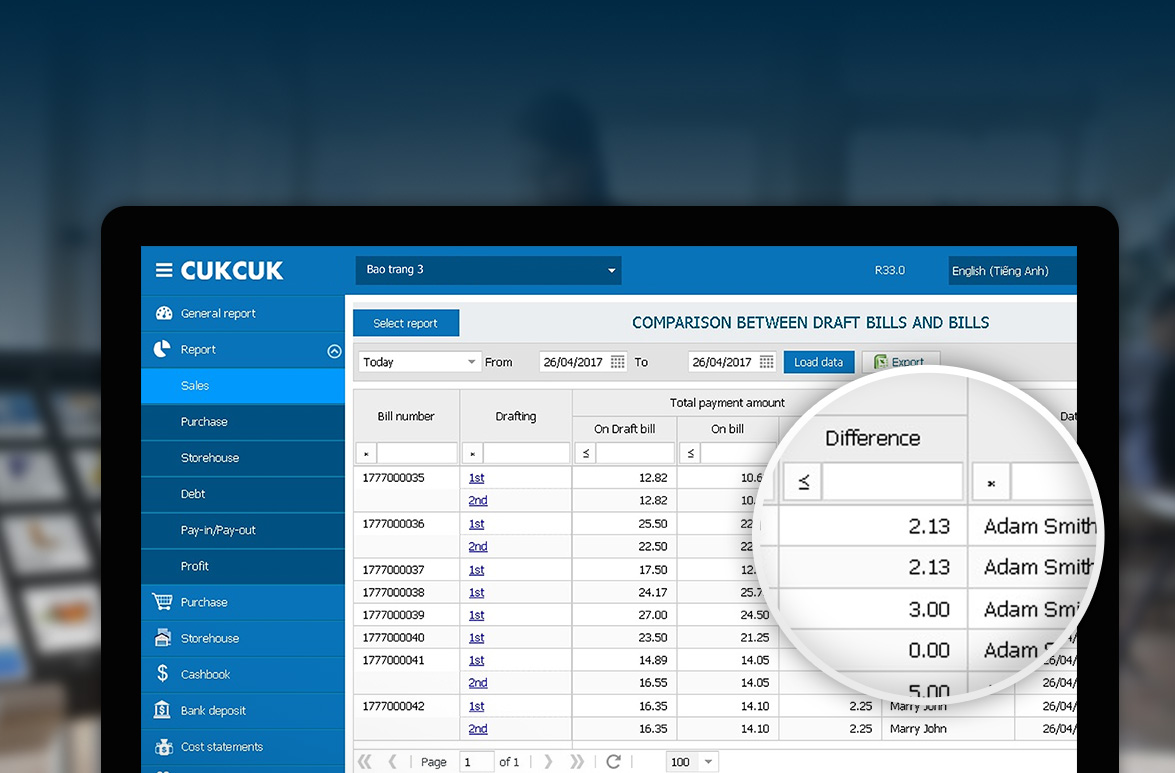This screenshot has height=773, width=1175.
Task: Go to the next page arrow
Action: click(548, 762)
